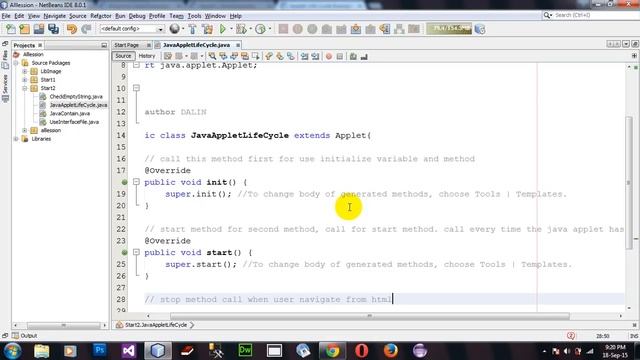Click the memory usage indicator bar
Image resolution: width=640 pixels, height=360 pixels.
449,29
